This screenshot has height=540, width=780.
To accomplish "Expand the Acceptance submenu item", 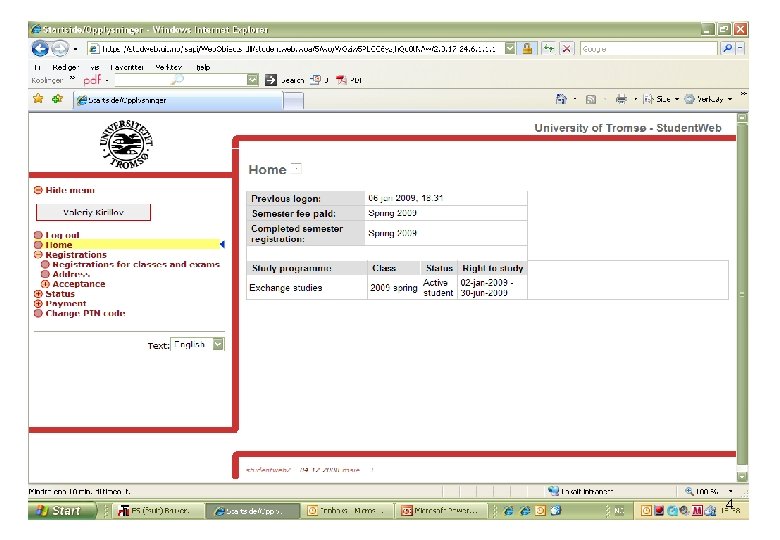I will [x=45, y=284].
